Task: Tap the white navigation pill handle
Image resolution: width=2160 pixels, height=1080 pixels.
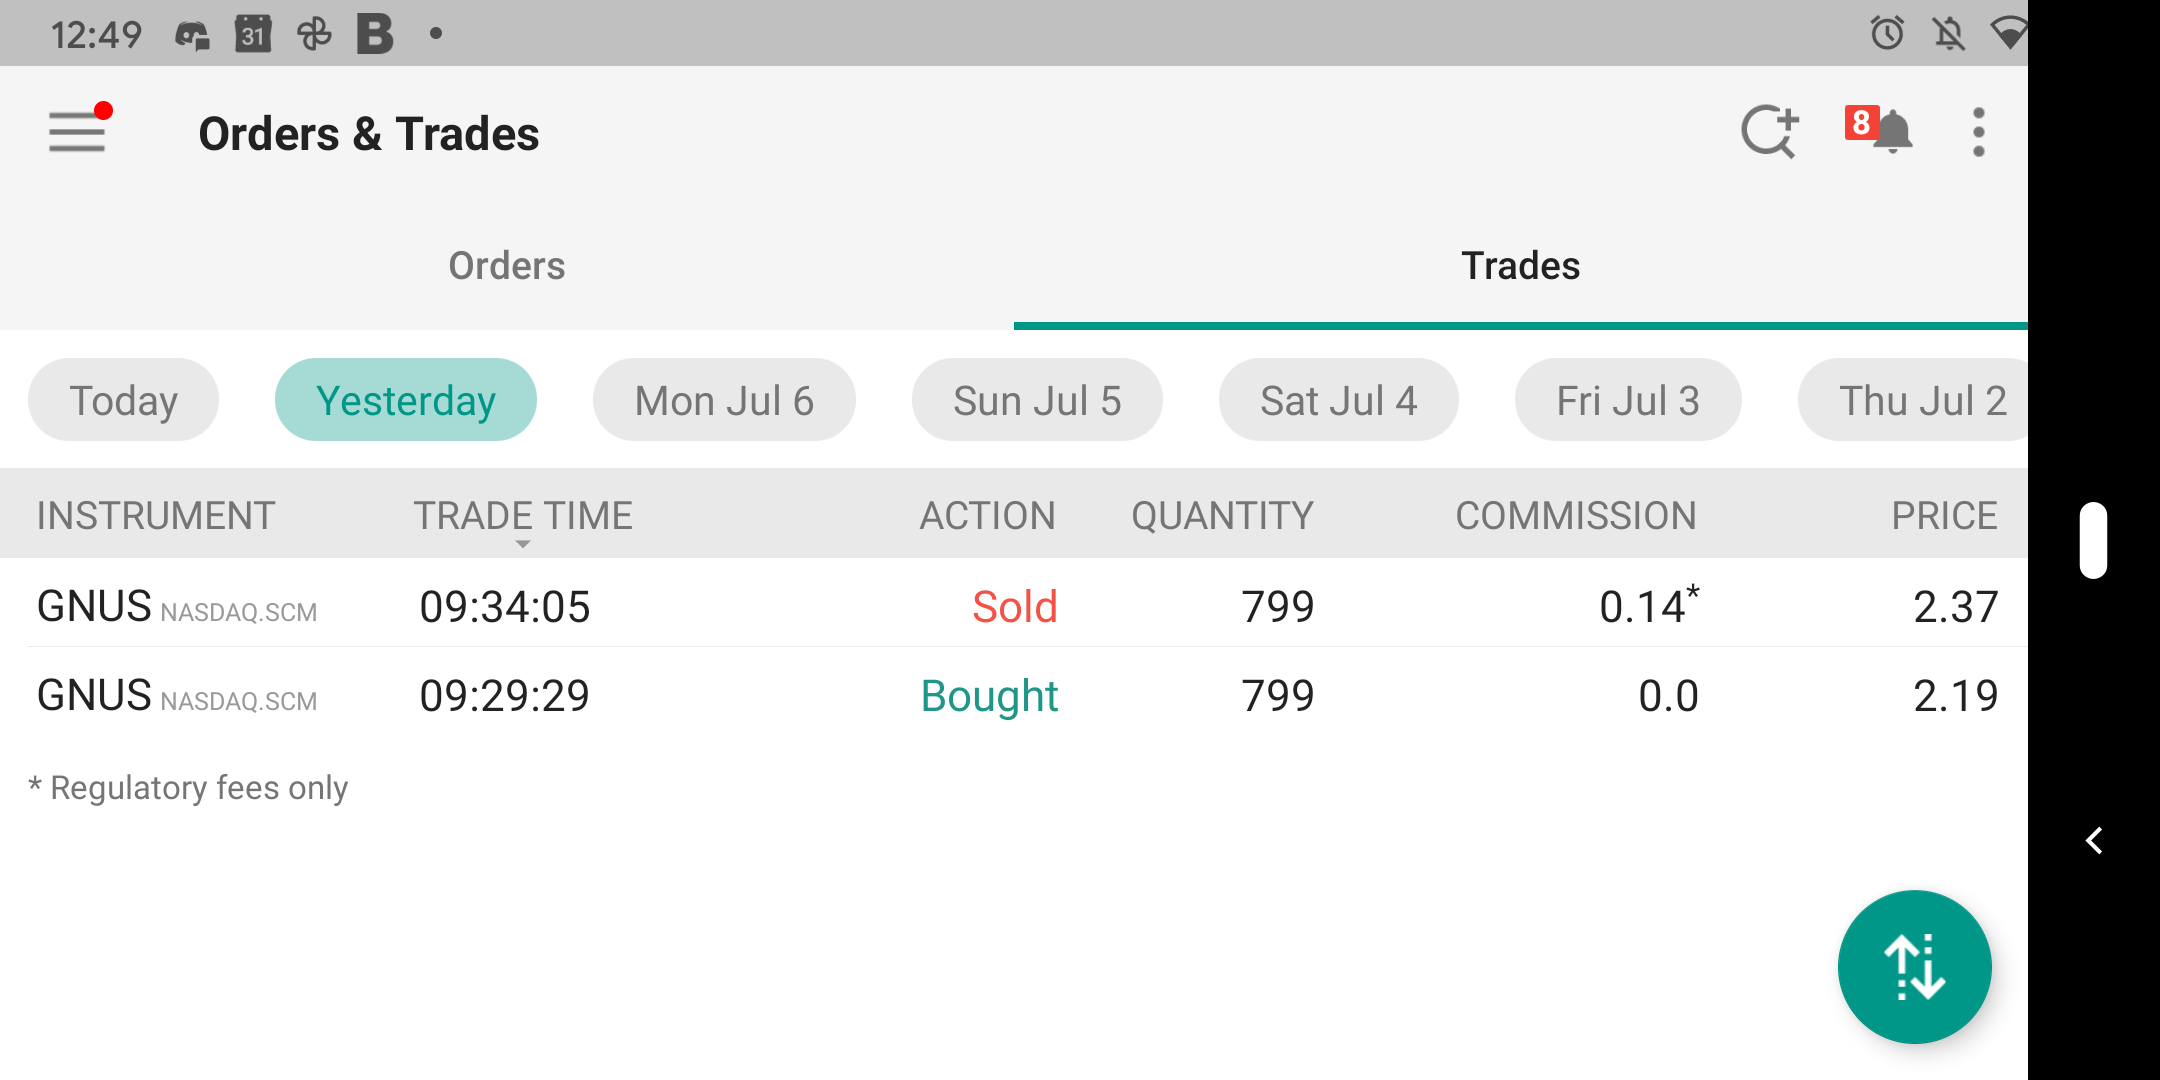Action: click(2093, 540)
